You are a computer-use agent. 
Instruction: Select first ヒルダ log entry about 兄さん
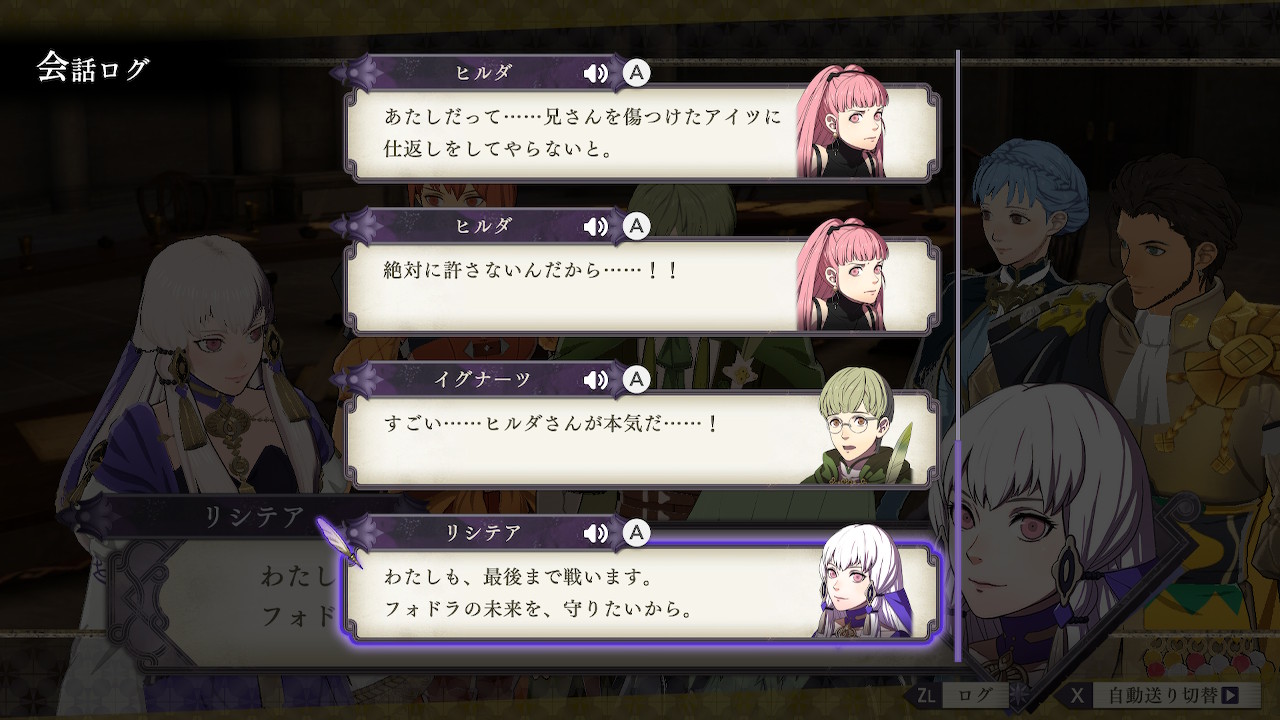641,131
